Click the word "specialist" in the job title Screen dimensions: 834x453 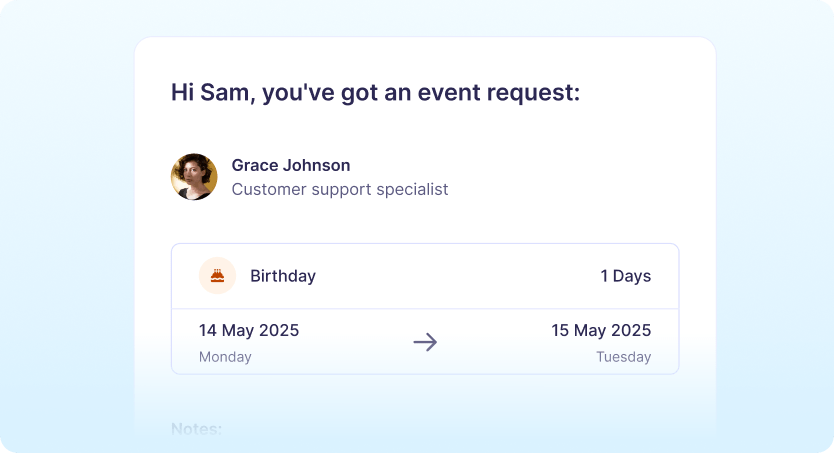(412, 189)
